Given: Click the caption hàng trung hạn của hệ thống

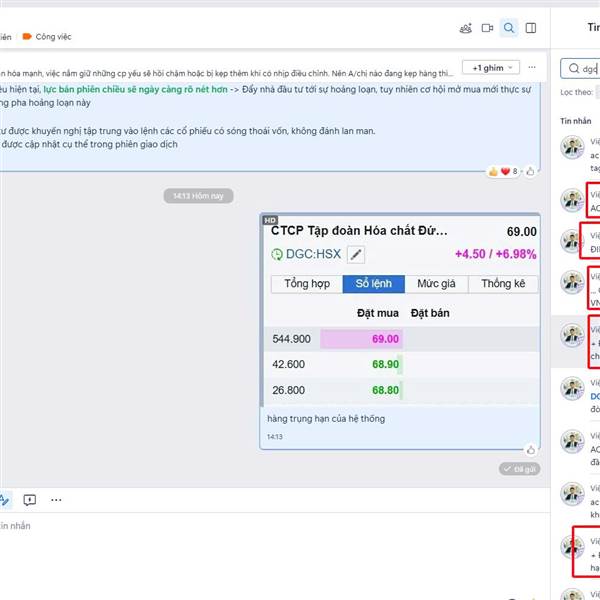Looking at the screenshot, I should tap(326, 419).
